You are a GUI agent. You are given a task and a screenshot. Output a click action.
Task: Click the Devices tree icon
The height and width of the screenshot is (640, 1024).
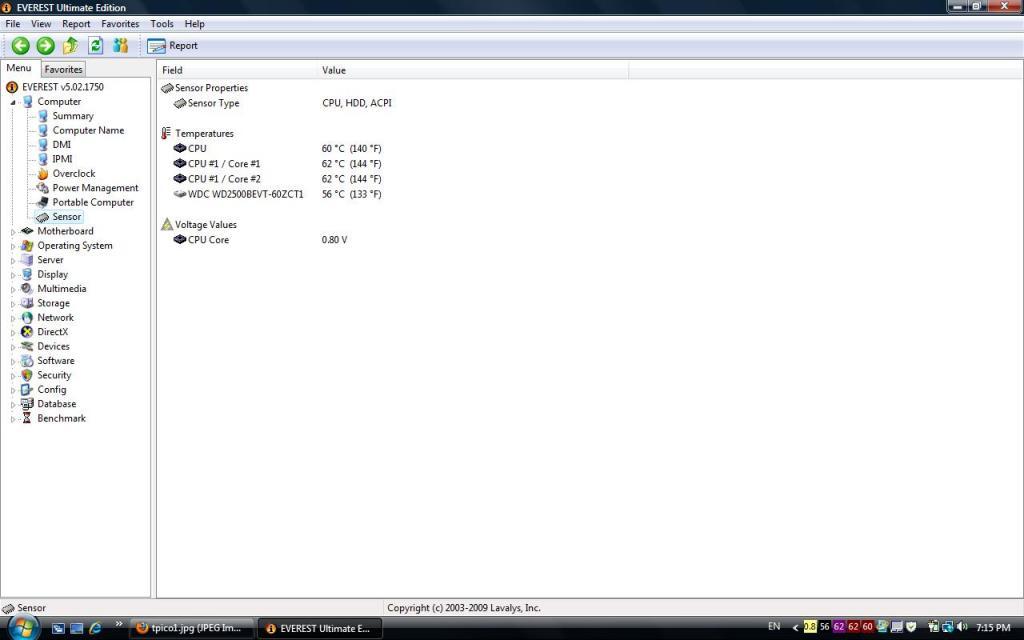click(x=27, y=346)
